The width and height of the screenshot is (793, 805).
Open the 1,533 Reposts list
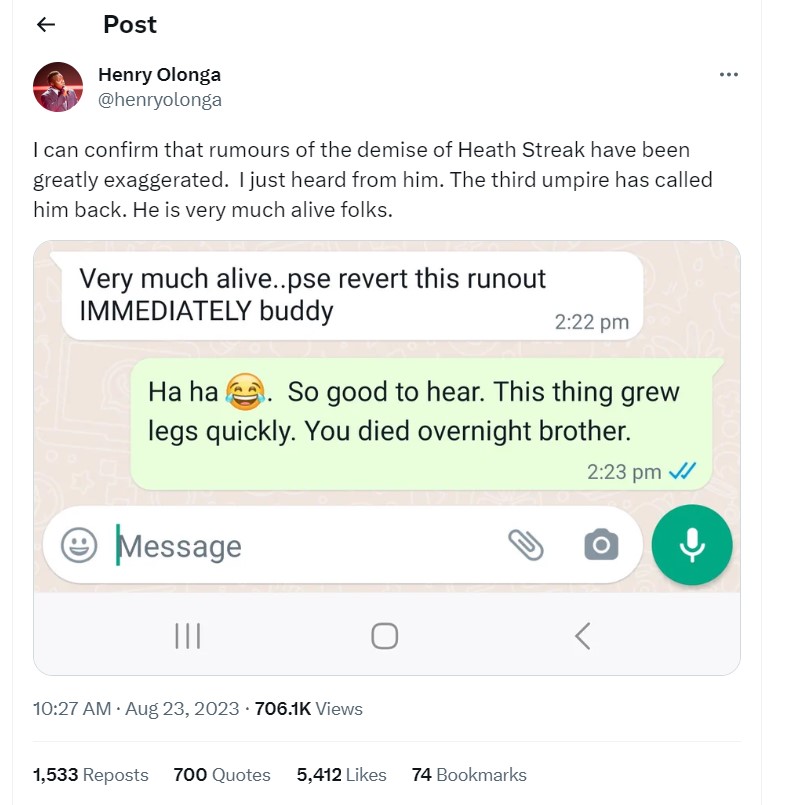click(90, 775)
